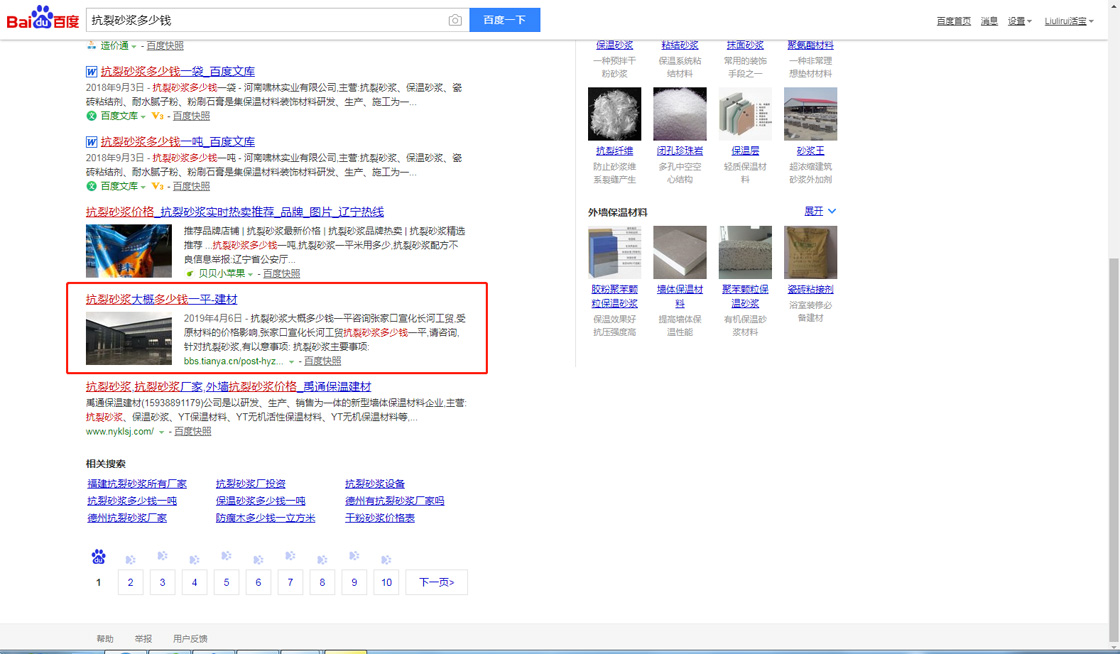1120x654 pixels.
Task: Open camera image search in search box
Action: pyautogui.click(x=455, y=20)
